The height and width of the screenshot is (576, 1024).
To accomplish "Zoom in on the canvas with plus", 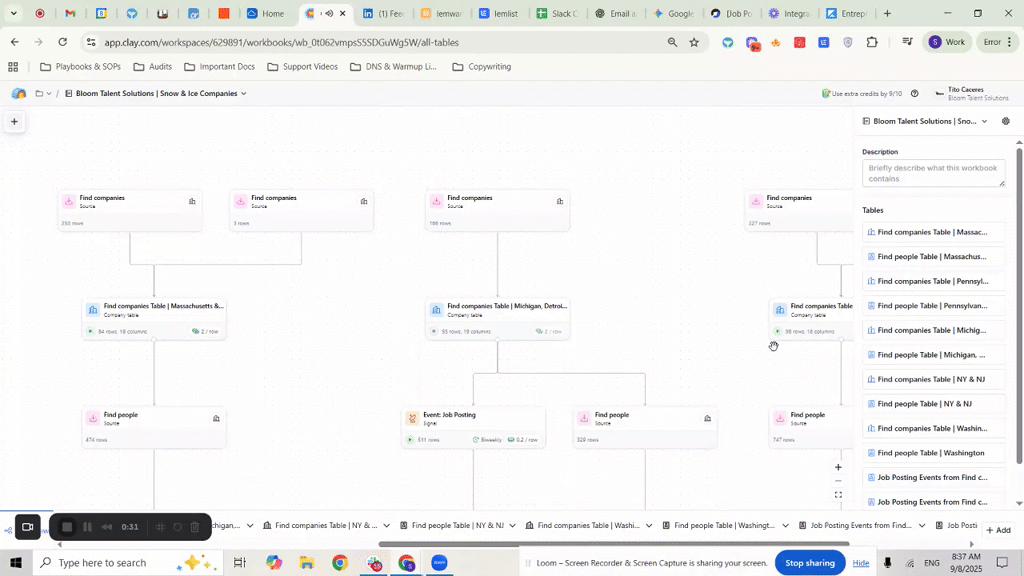I will [838, 467].
